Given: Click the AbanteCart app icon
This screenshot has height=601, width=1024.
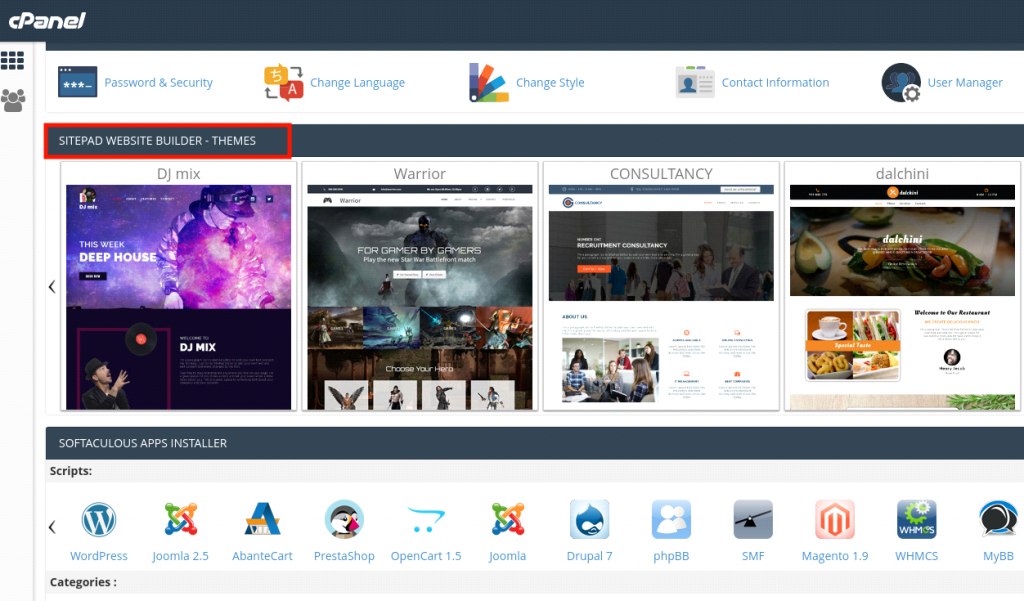Looking at the screenshot, I should pos(262,520).
